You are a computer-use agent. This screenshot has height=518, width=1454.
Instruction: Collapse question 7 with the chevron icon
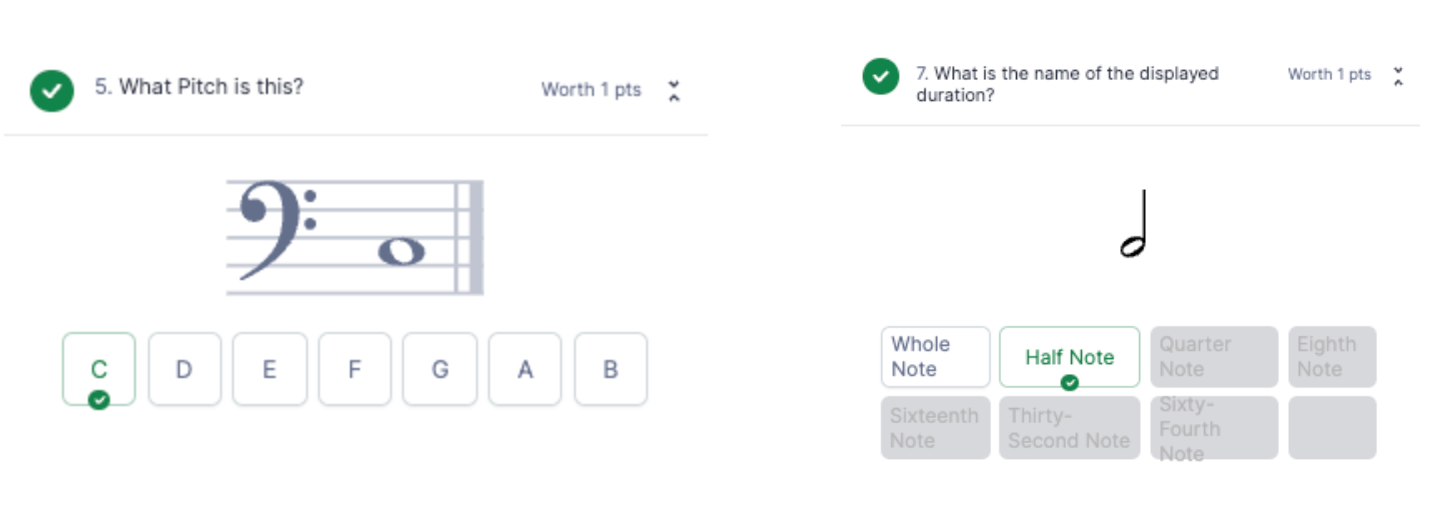point(1398,76)
